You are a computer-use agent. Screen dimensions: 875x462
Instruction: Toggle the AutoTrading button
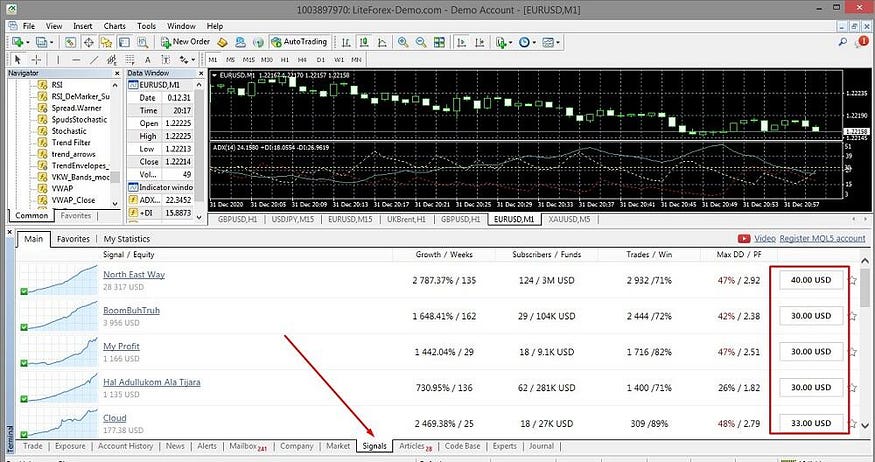(300, 42)
